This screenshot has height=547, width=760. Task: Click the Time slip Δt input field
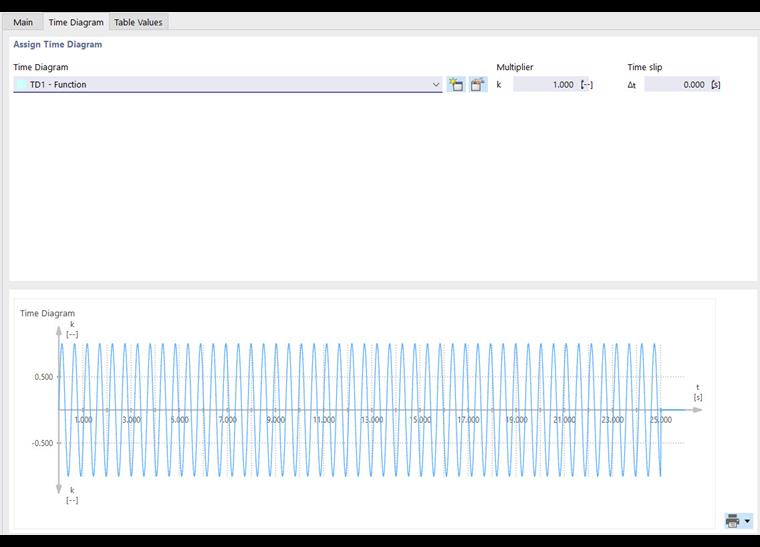pyautogui.click(x=676, y=84)
